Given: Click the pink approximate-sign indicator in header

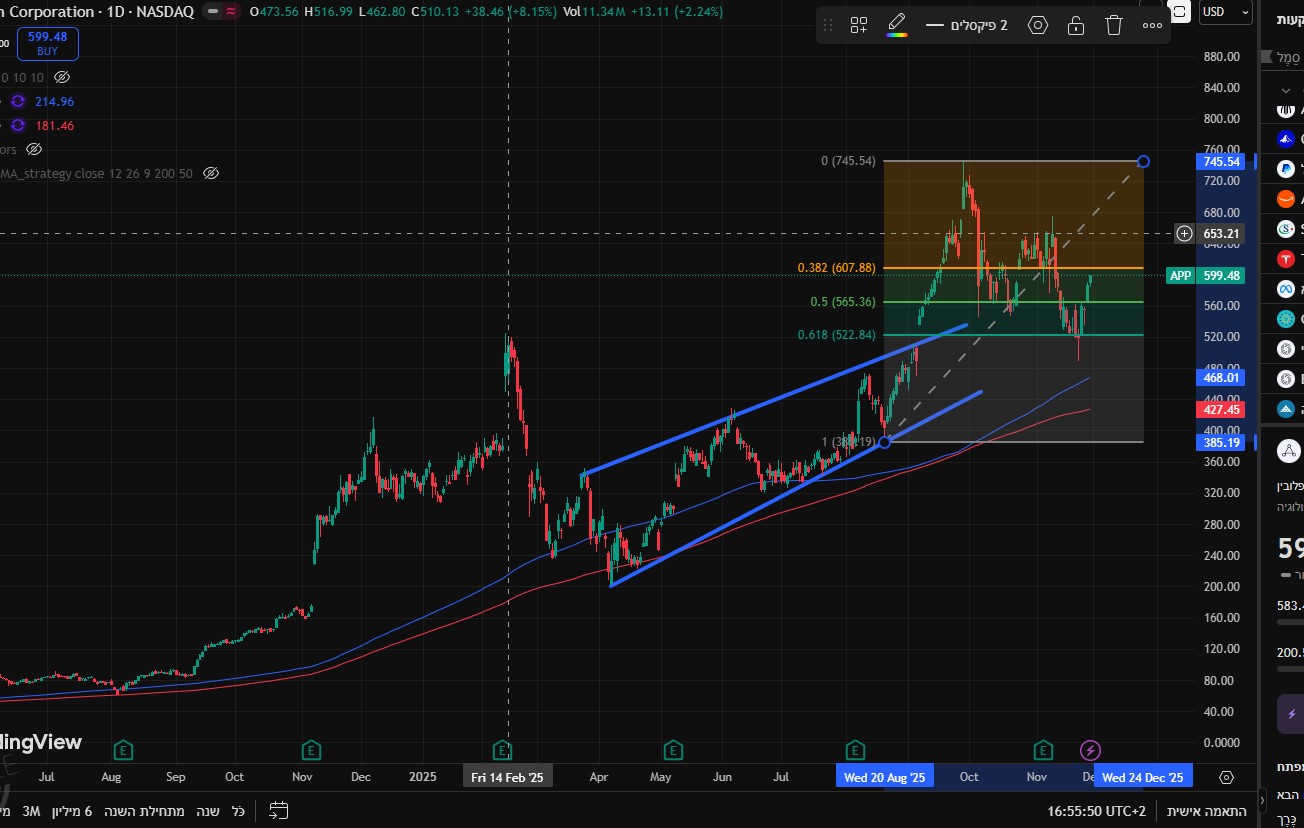Looking at the screenshot, I should 232,11.
